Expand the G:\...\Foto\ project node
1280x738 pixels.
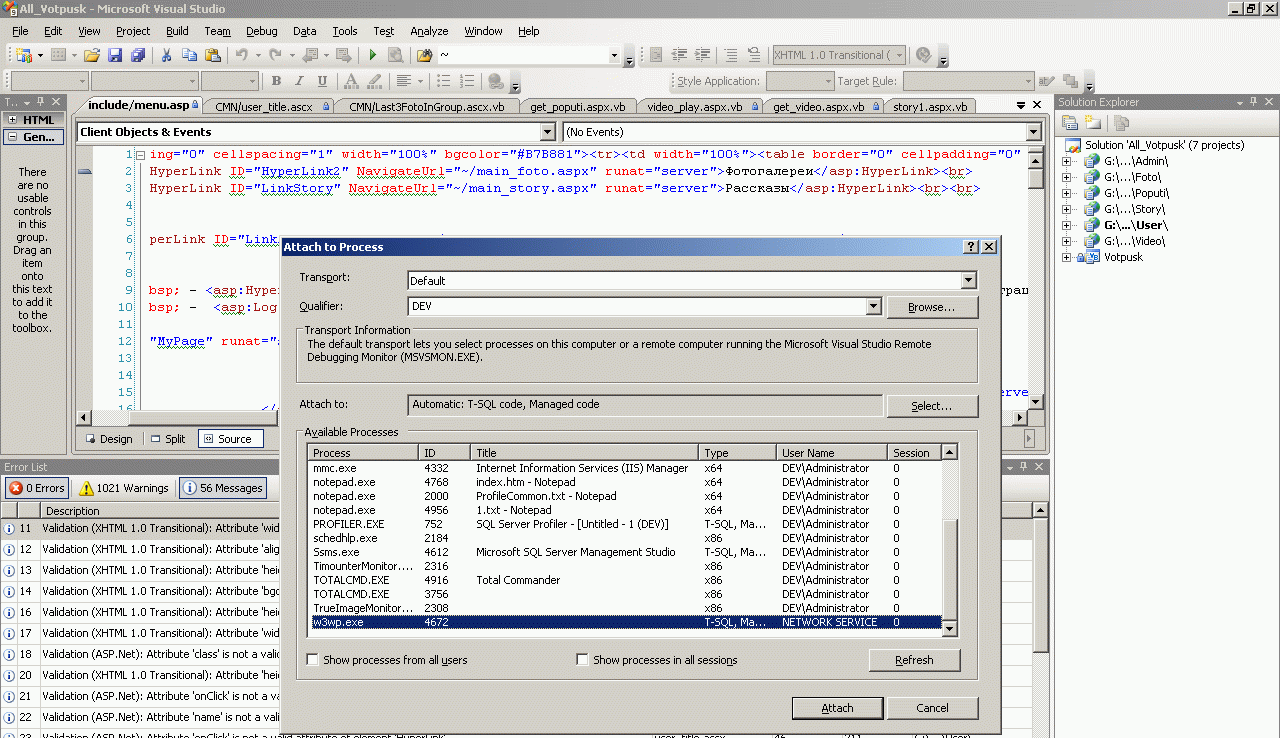point(1067,177)
